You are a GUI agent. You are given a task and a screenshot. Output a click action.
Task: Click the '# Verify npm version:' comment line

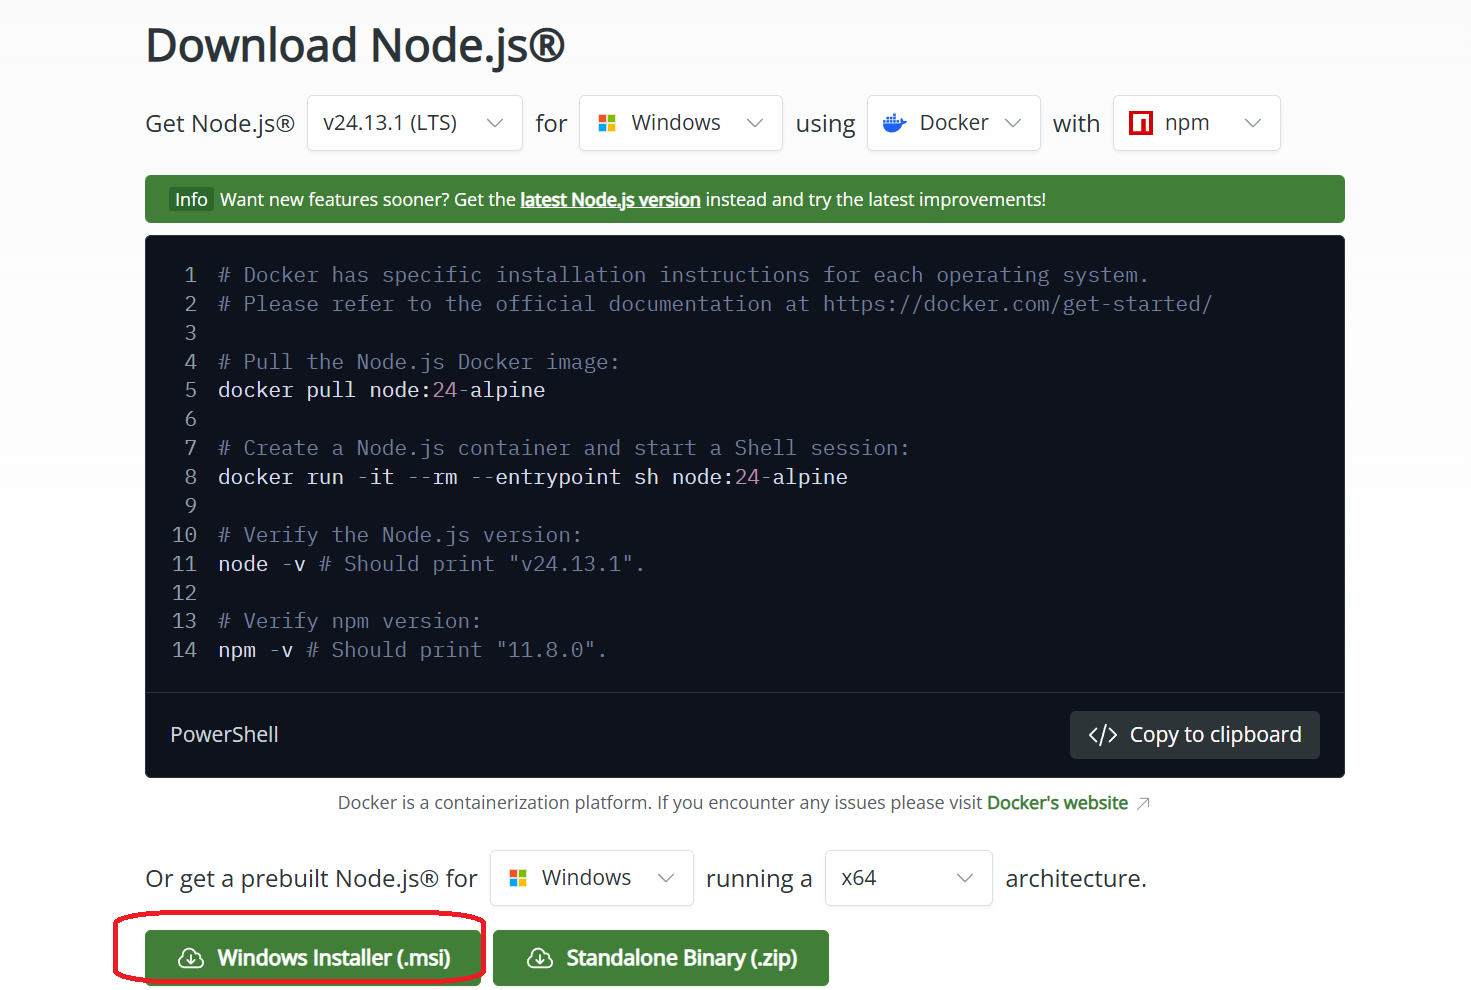click(350, 621)
